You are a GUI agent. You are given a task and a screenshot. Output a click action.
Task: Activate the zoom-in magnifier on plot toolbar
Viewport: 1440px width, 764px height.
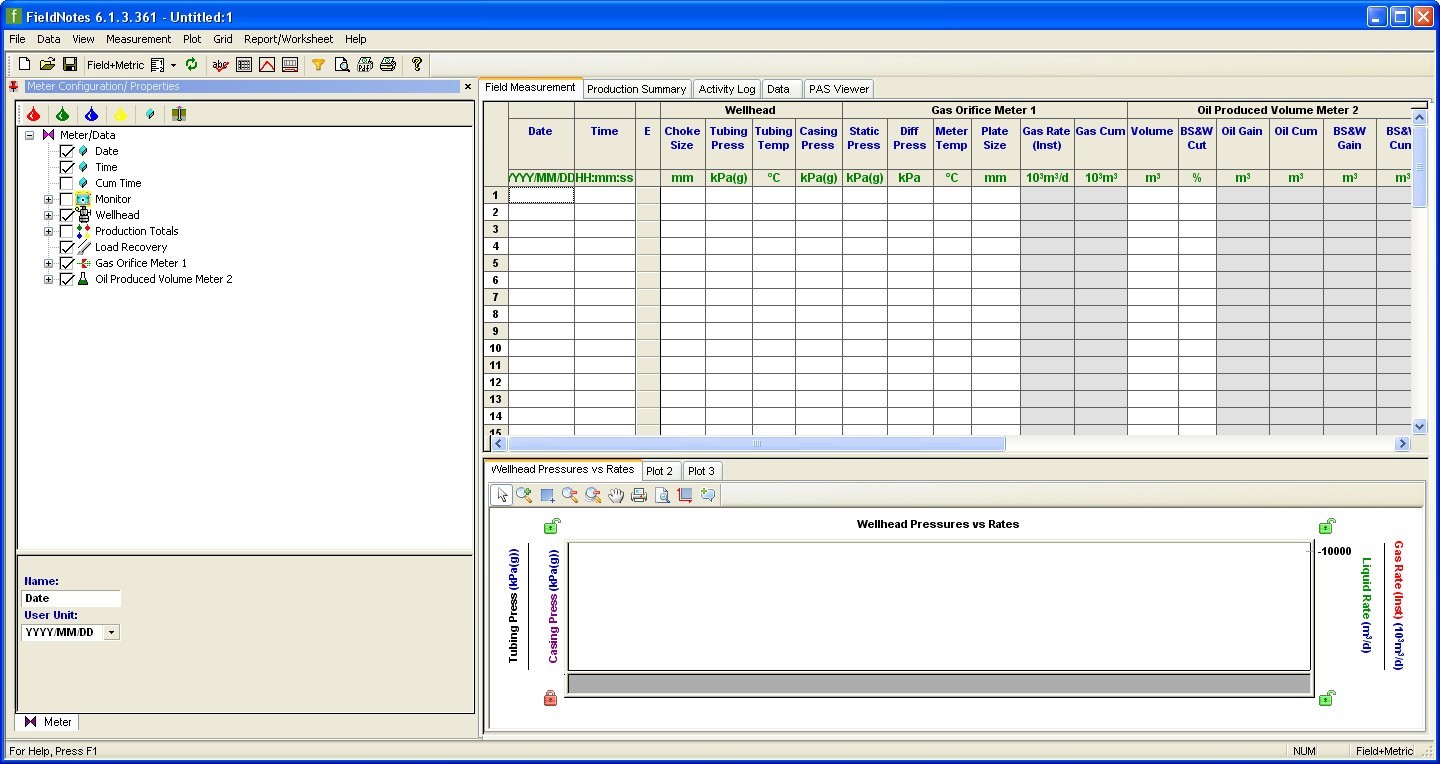pos(524,495)
